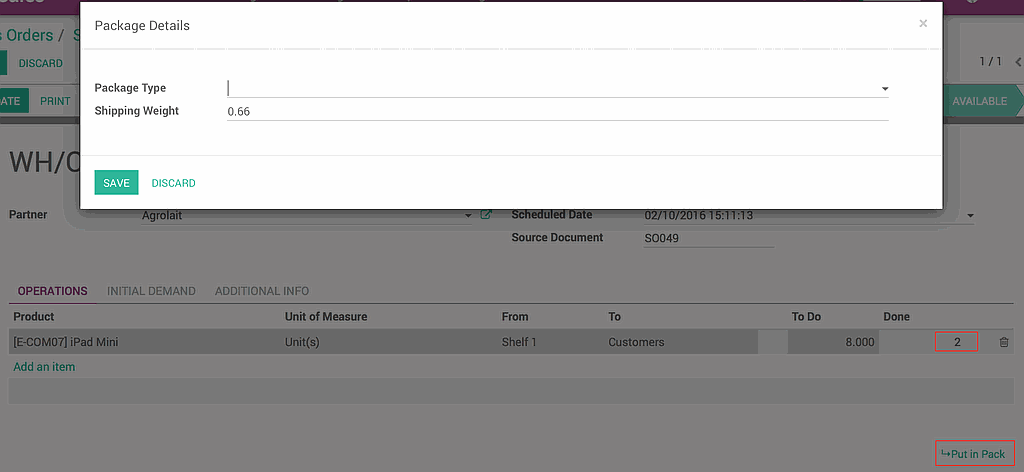Switch to the Operations tab
1024x472 pixels.
52,291
